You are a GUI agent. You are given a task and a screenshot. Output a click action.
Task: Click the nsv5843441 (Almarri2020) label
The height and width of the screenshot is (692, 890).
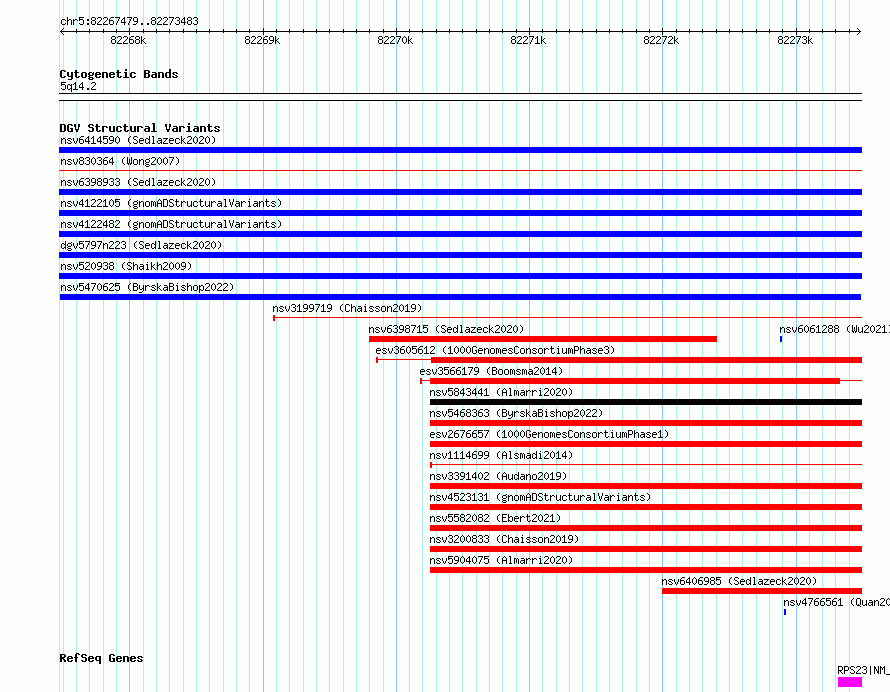pos(501,392)
